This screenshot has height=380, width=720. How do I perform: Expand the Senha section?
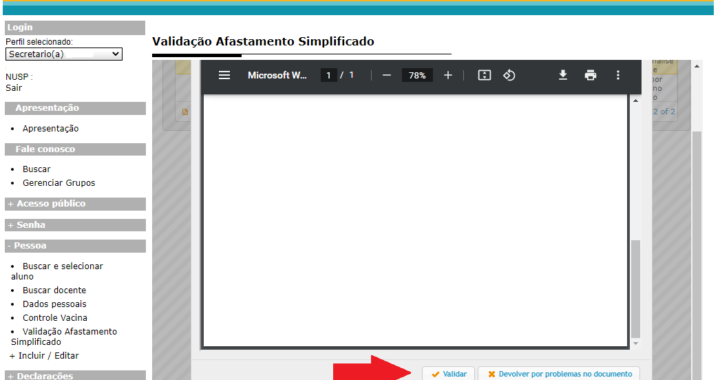(75, 225)
